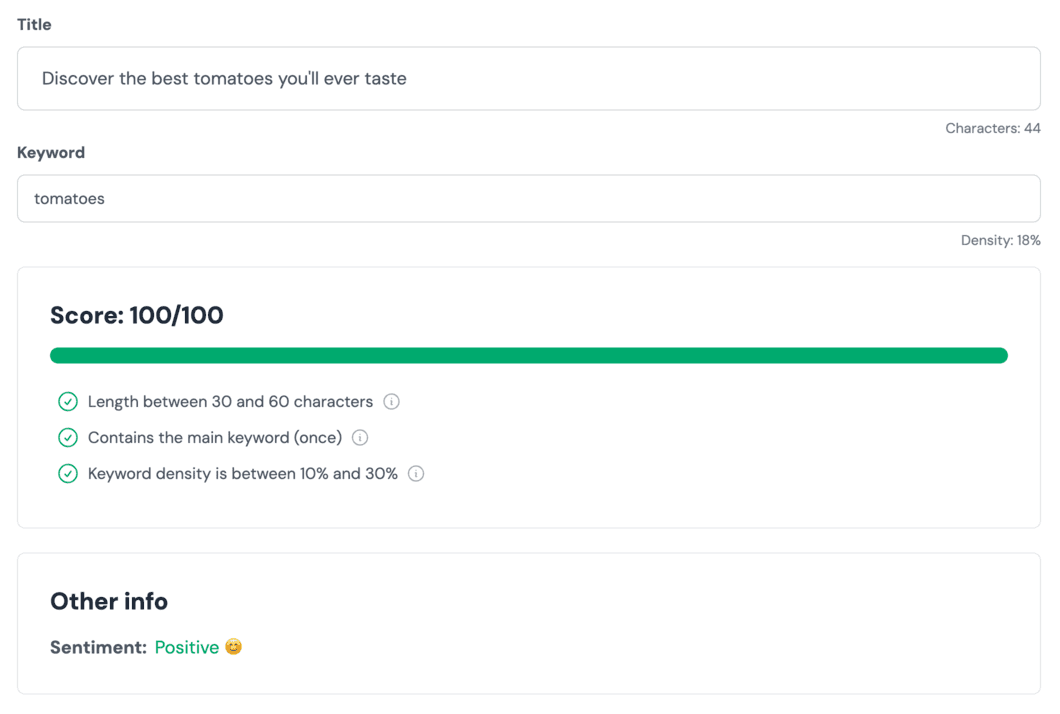Focus the Keyword input containing tomatoes
This screenshot has height=714, width=1060.
click(x=528, y=199)
